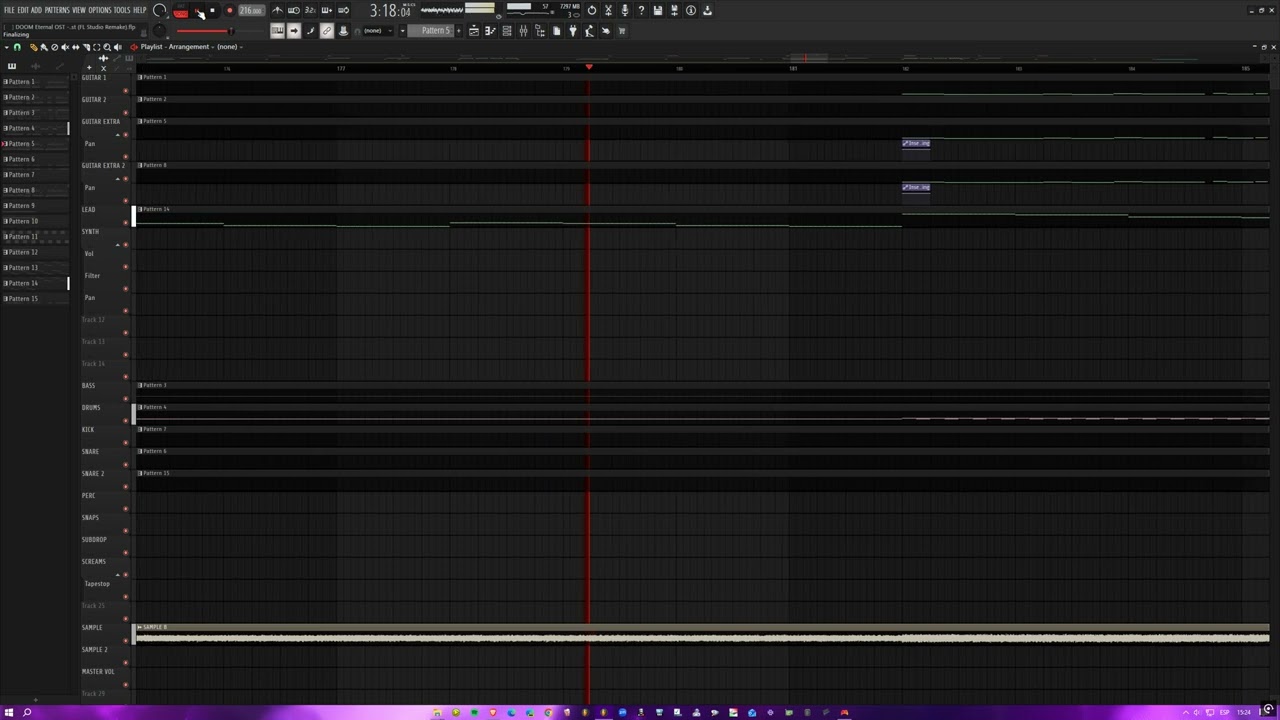Mute the GUITAR 2 track
The width and height of the screenshot is (1280, 720).
125,112
